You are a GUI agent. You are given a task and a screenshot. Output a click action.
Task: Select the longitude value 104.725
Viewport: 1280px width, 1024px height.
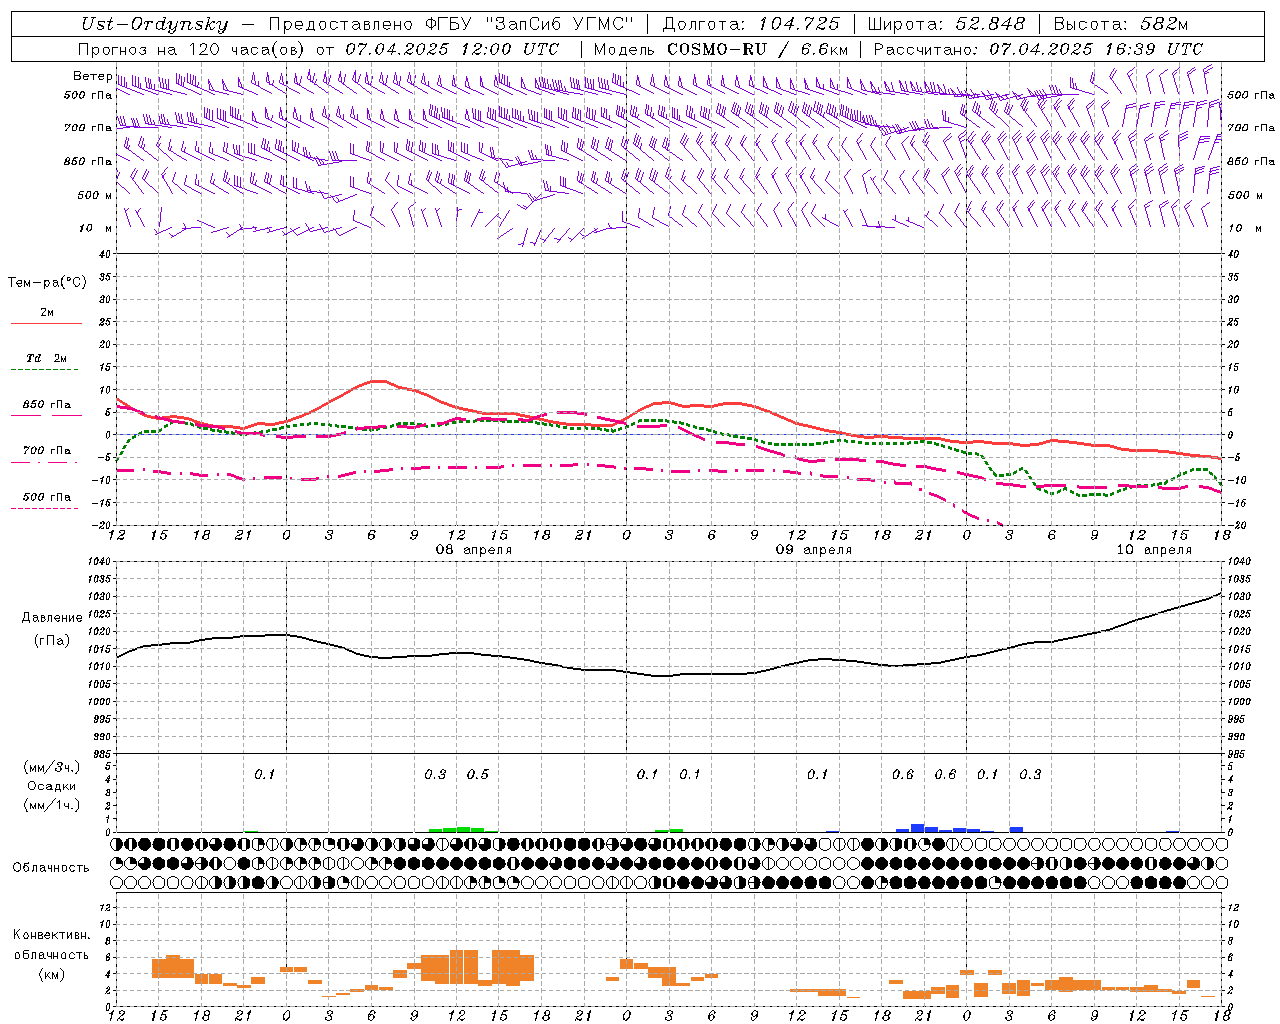click(798, 24)
